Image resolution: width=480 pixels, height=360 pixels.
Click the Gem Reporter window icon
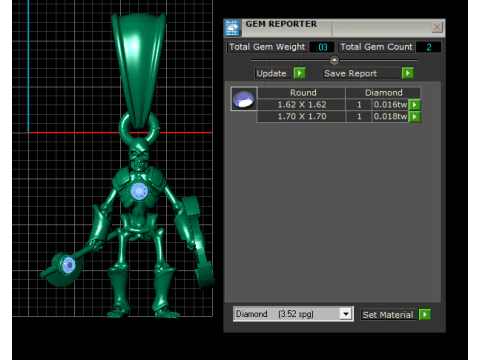point(232,28)
